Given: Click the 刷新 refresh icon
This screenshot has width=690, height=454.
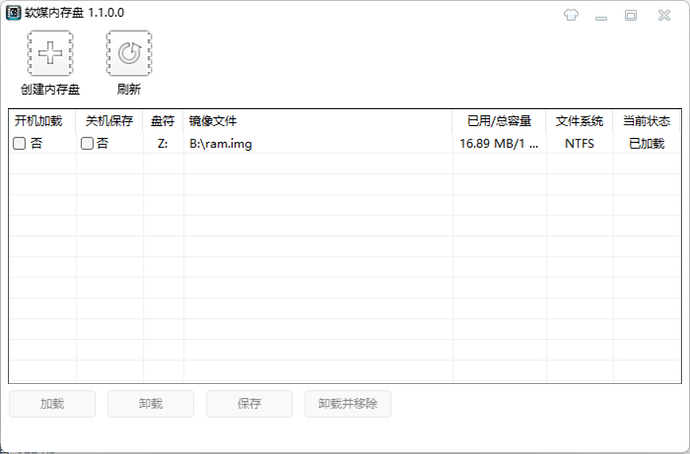Looking at the screenshot, I should (128, 54).
